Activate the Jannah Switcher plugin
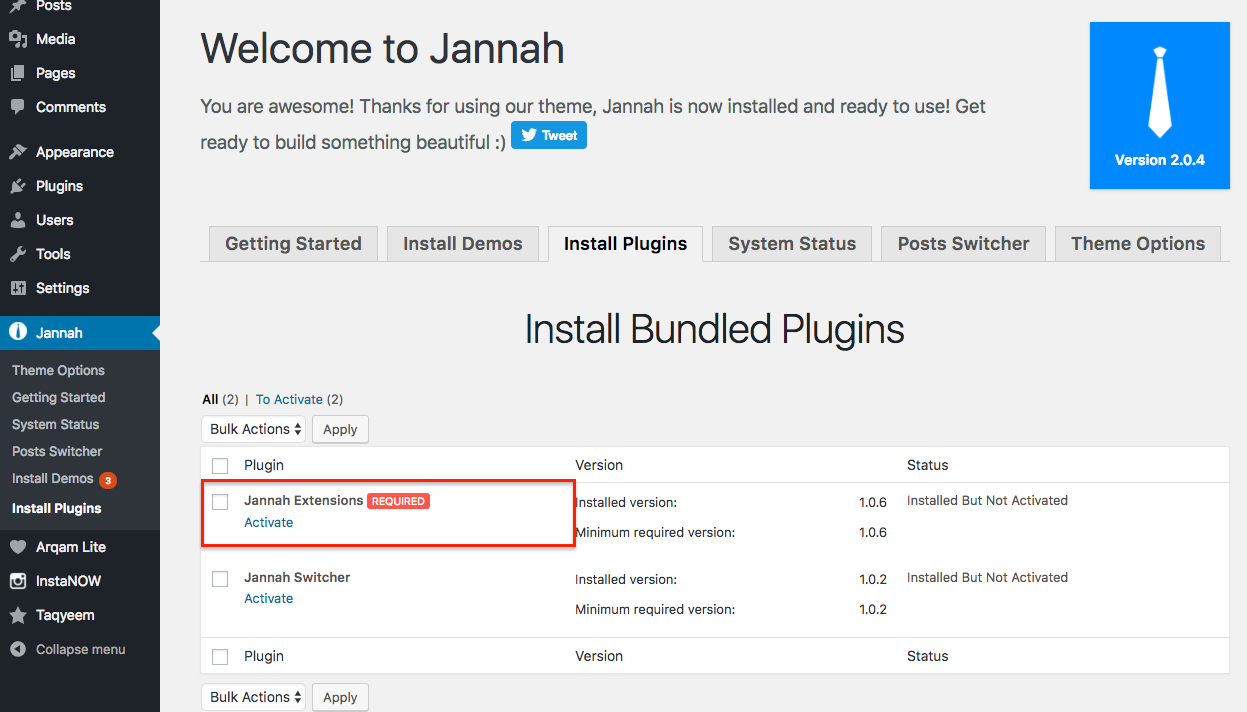 (x=269, y=598)
